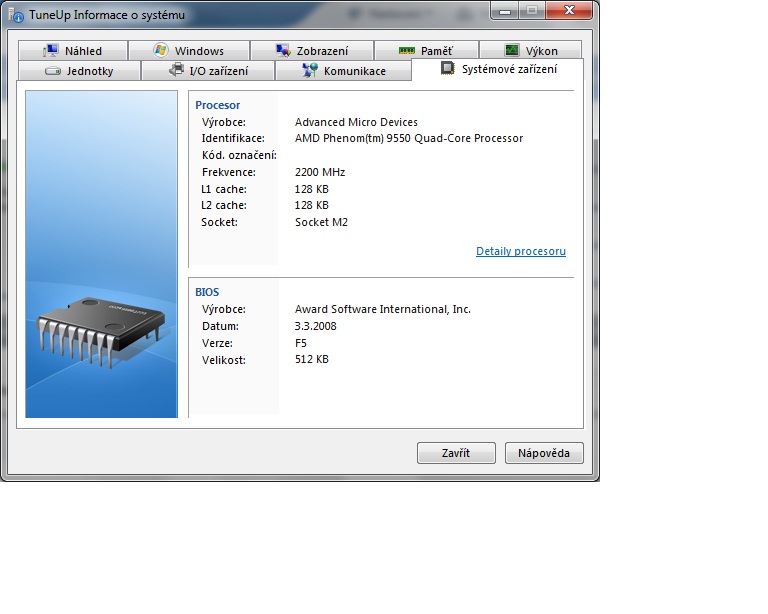
Task: Click the Zavřít button
Action: (x=456, y=453)
